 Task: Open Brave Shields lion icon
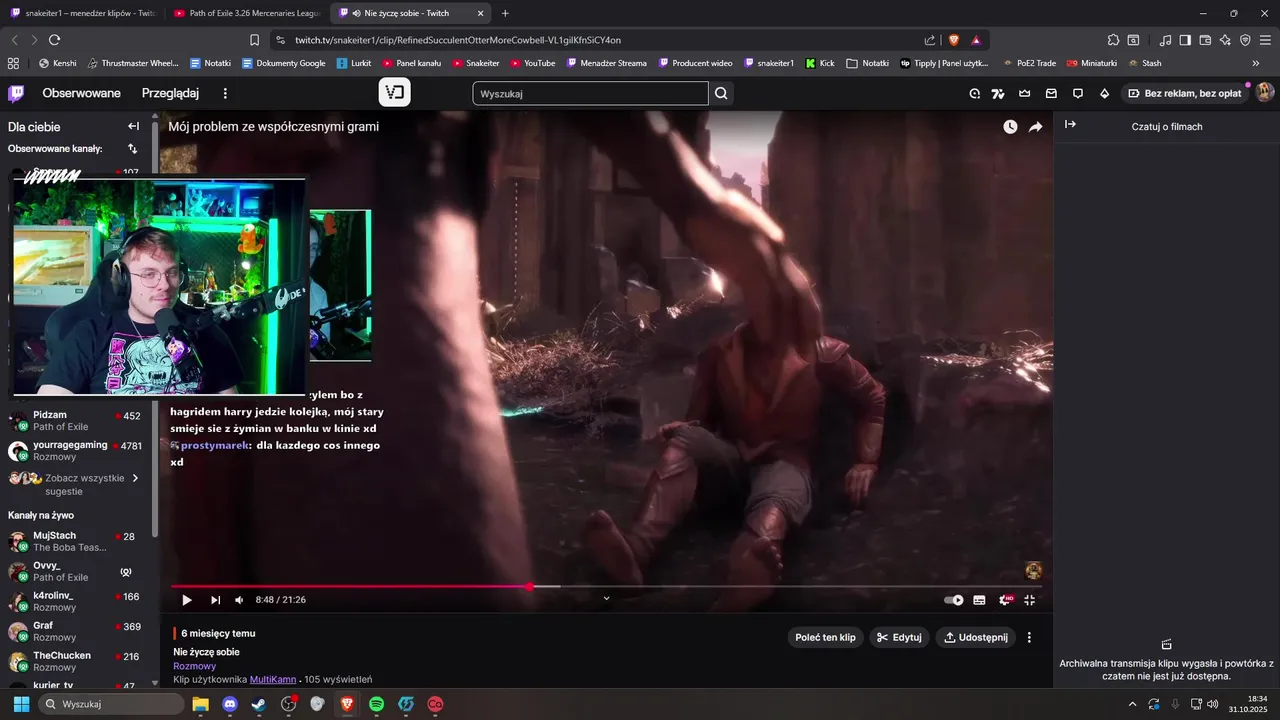click(x=953, y=40)
